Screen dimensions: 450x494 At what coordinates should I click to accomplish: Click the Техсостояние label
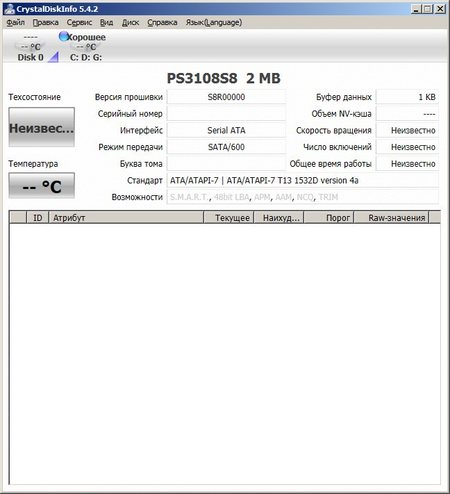tap(34, 97)
